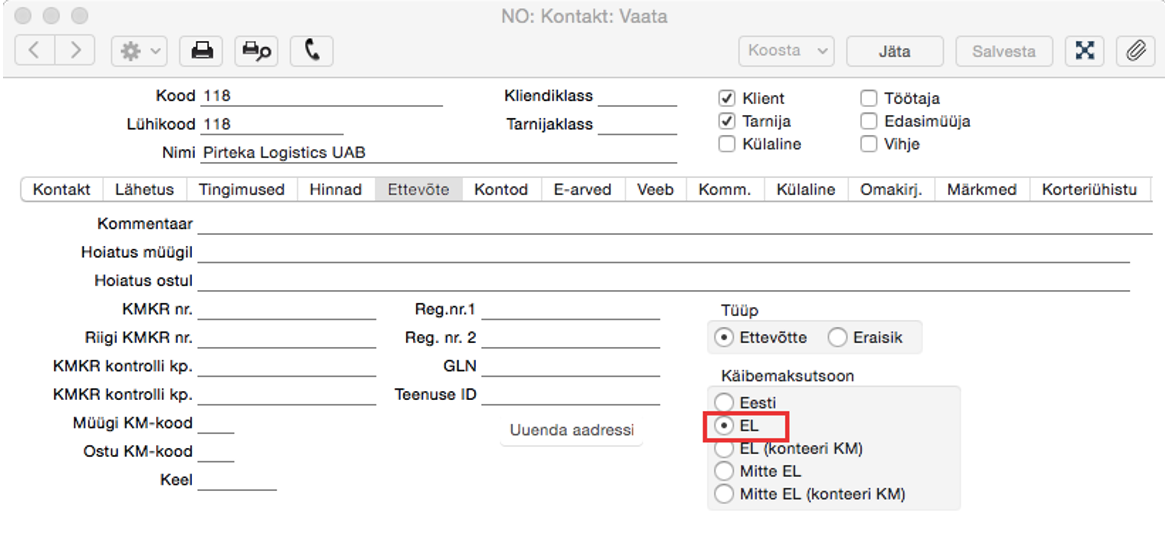Tick the Edasimüüja checkbox
The image size is (1165, 540).
[x=869, y=121]
